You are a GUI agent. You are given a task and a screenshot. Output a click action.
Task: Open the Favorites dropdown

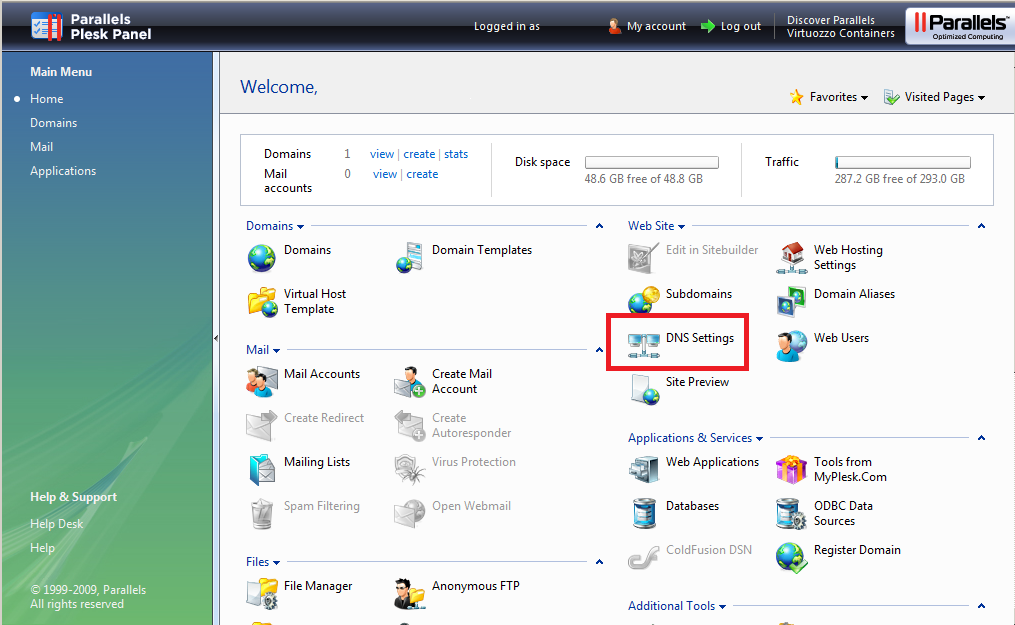[828, 97]
